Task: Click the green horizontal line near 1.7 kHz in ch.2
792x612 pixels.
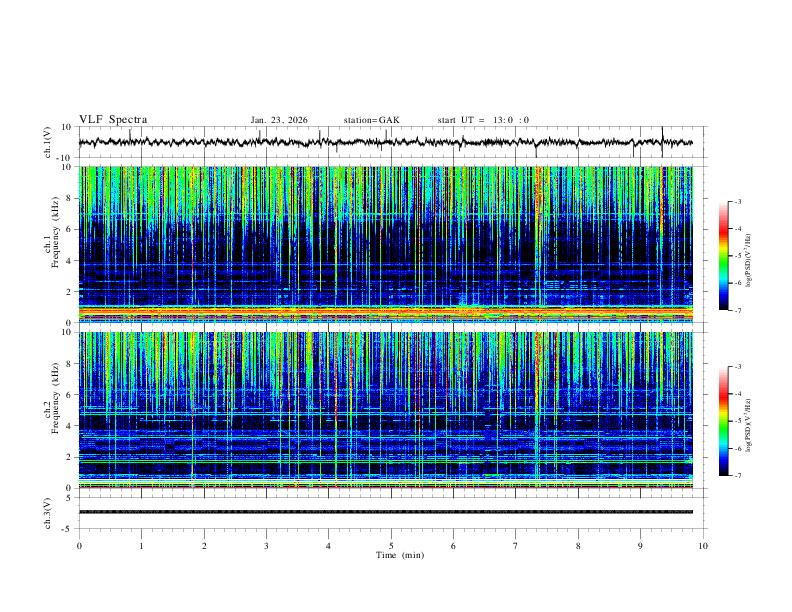Action: pyautogui.click(x=385, y=462)
